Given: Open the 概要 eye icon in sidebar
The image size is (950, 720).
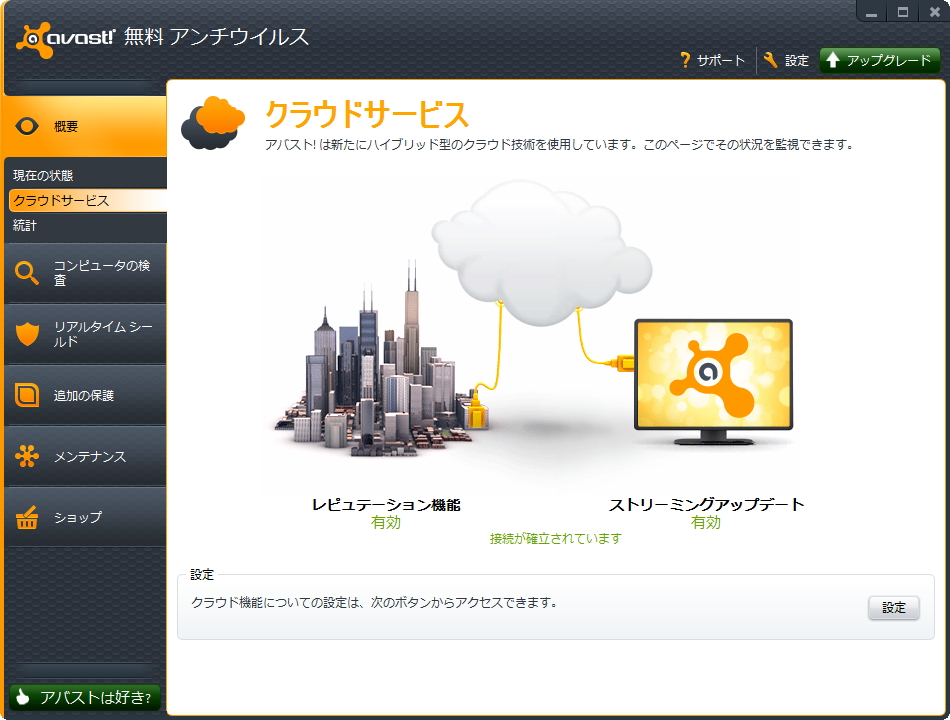Looking at the screenshot, I should click(x=29, y=126).
